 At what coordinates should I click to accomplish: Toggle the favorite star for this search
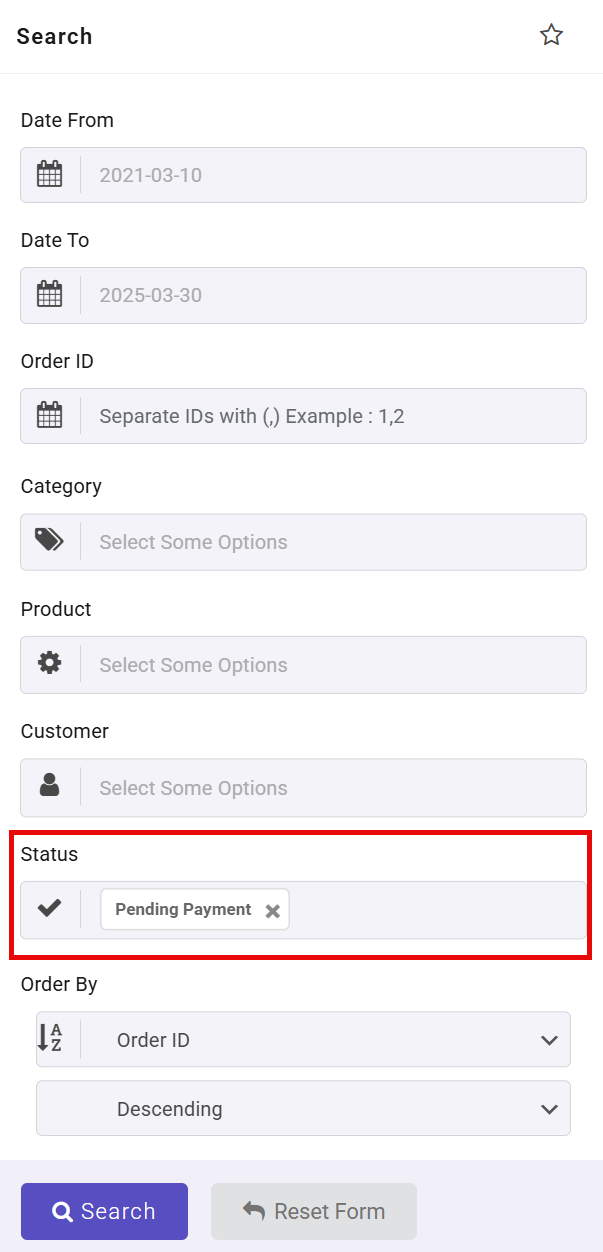[551, 33]
